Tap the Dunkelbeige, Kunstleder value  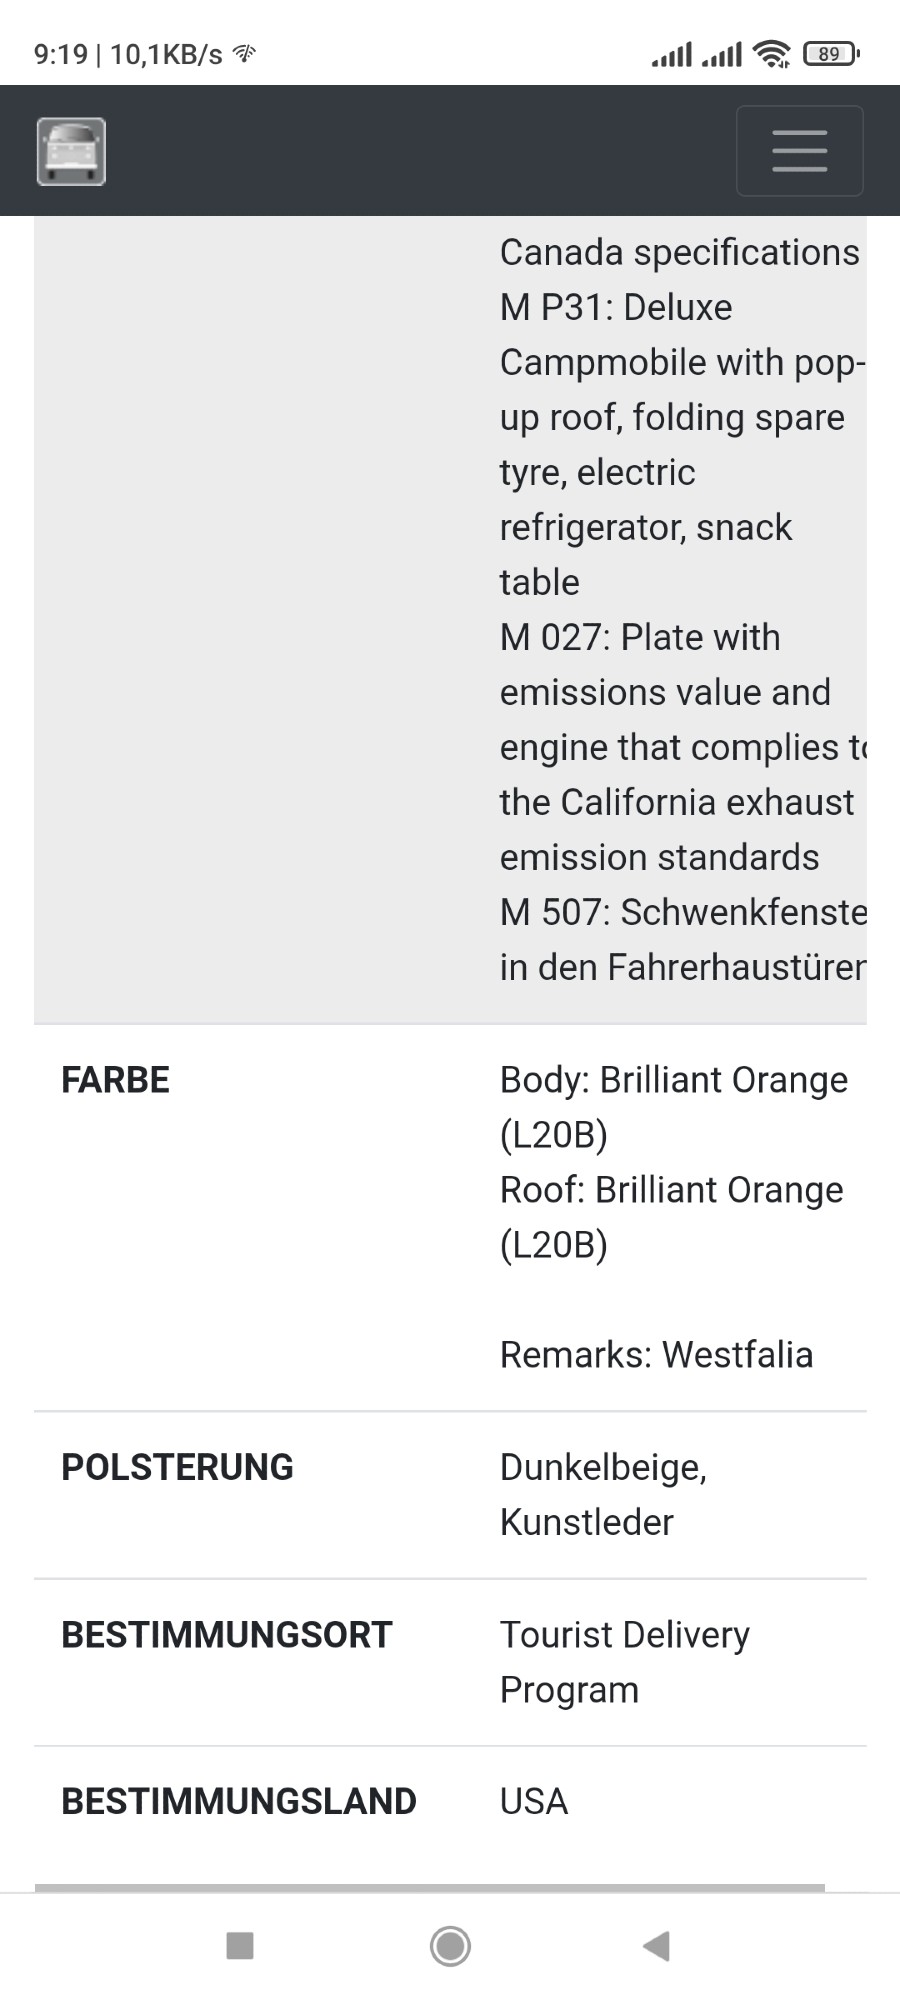click(603, 1494)
